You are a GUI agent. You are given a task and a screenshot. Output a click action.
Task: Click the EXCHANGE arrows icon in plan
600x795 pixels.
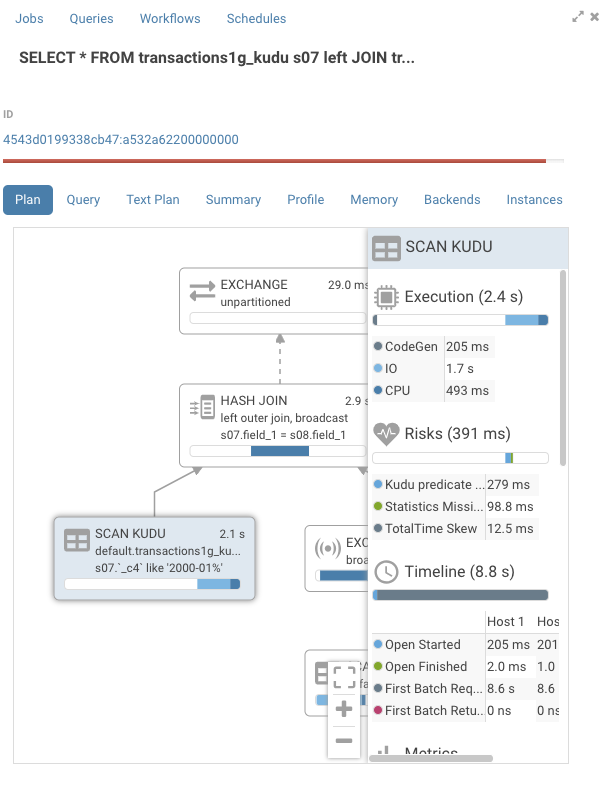202,292
